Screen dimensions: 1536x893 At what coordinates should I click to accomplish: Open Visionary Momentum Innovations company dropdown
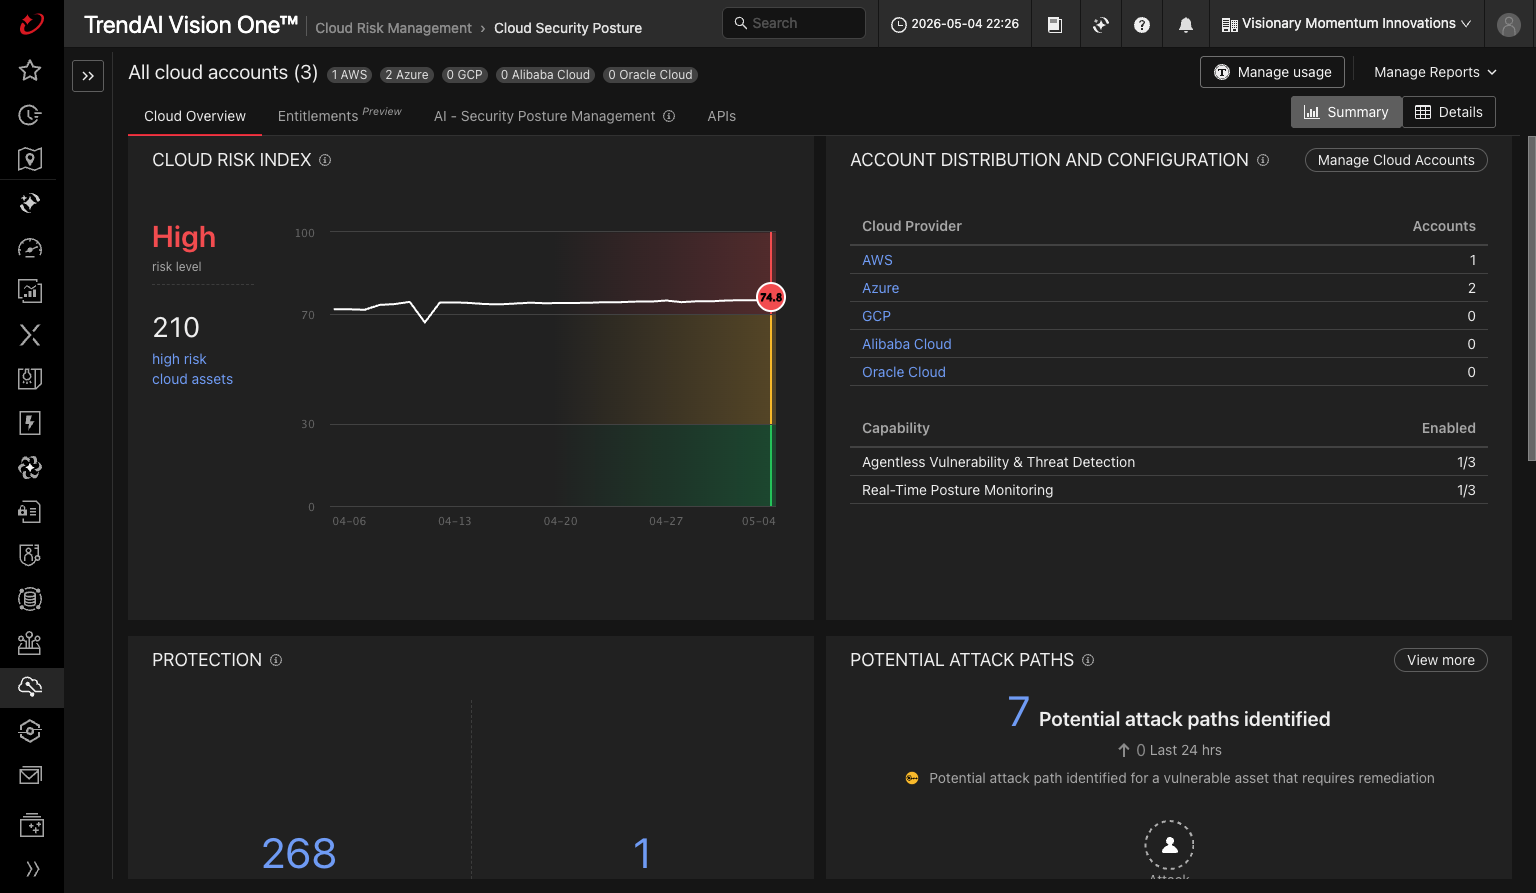coord(1346,24)
